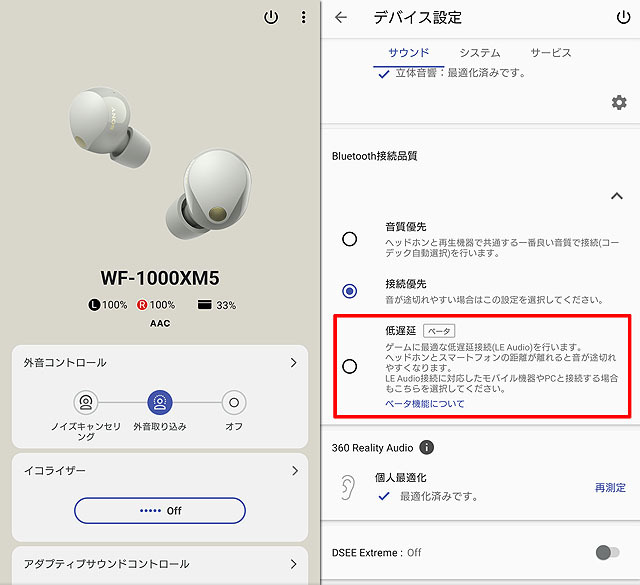The image size is (640, 585).
Task: Expand the イコライザー chevron
Action: point(295,471)
